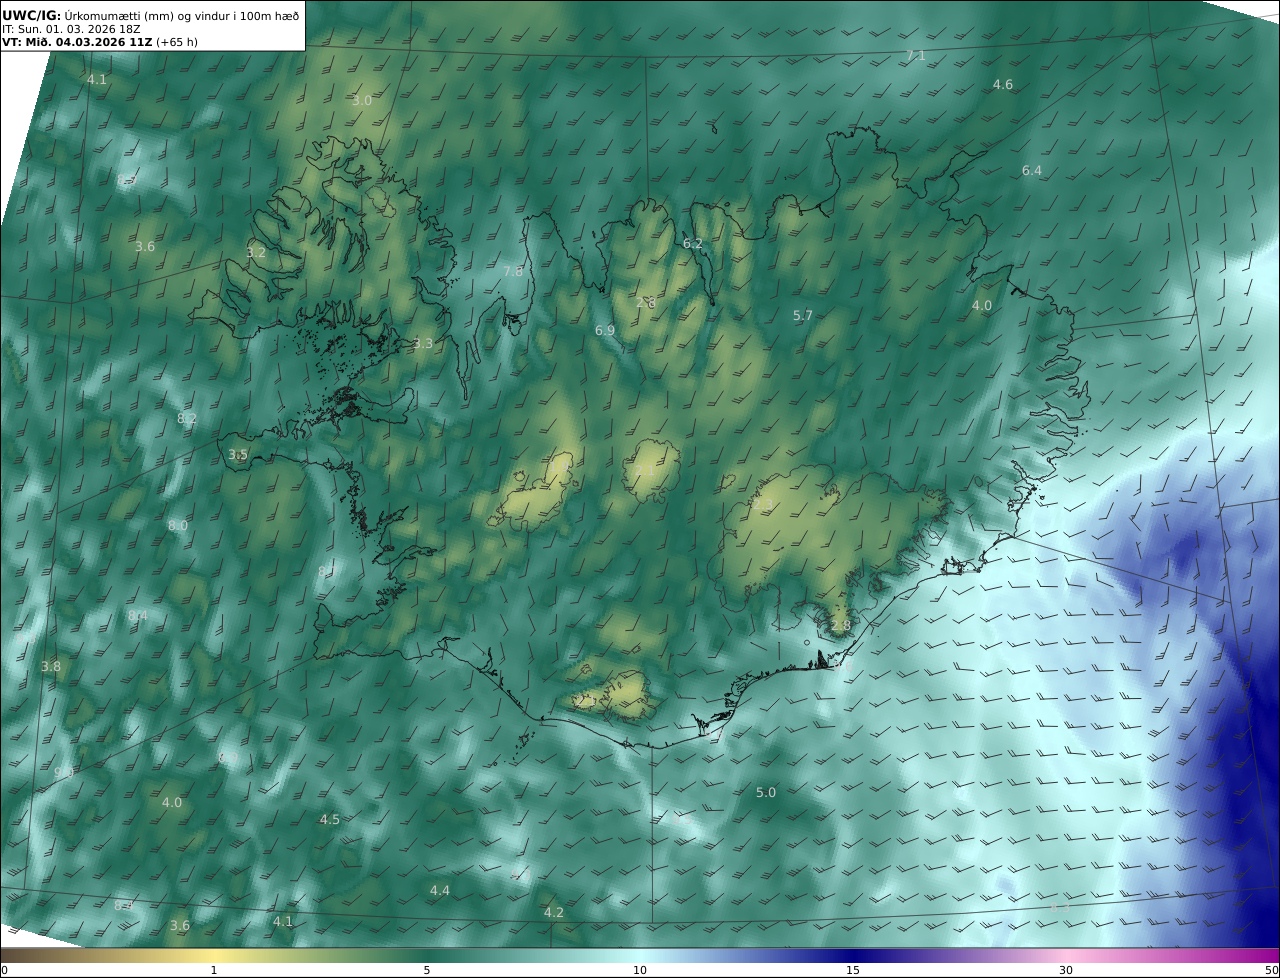Click the 6.4 value label
Image resolution: width=1280 pixels, height=978 pixels.
tap(1031, 171)
